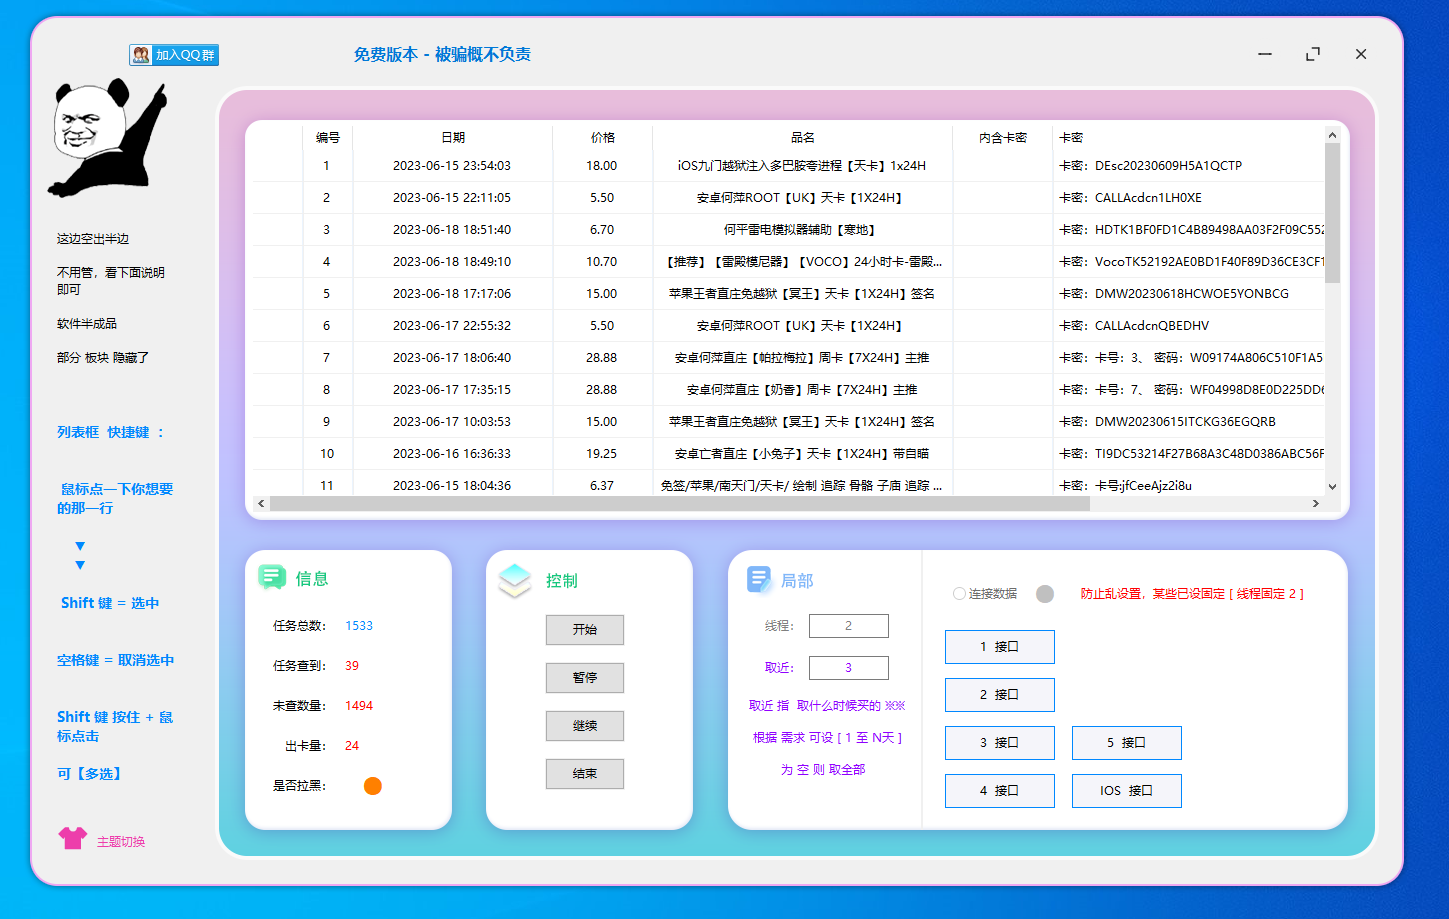Click the 价格 column header
The width and height of the screenshot is (1449, 919).
(x=602, y=138)
